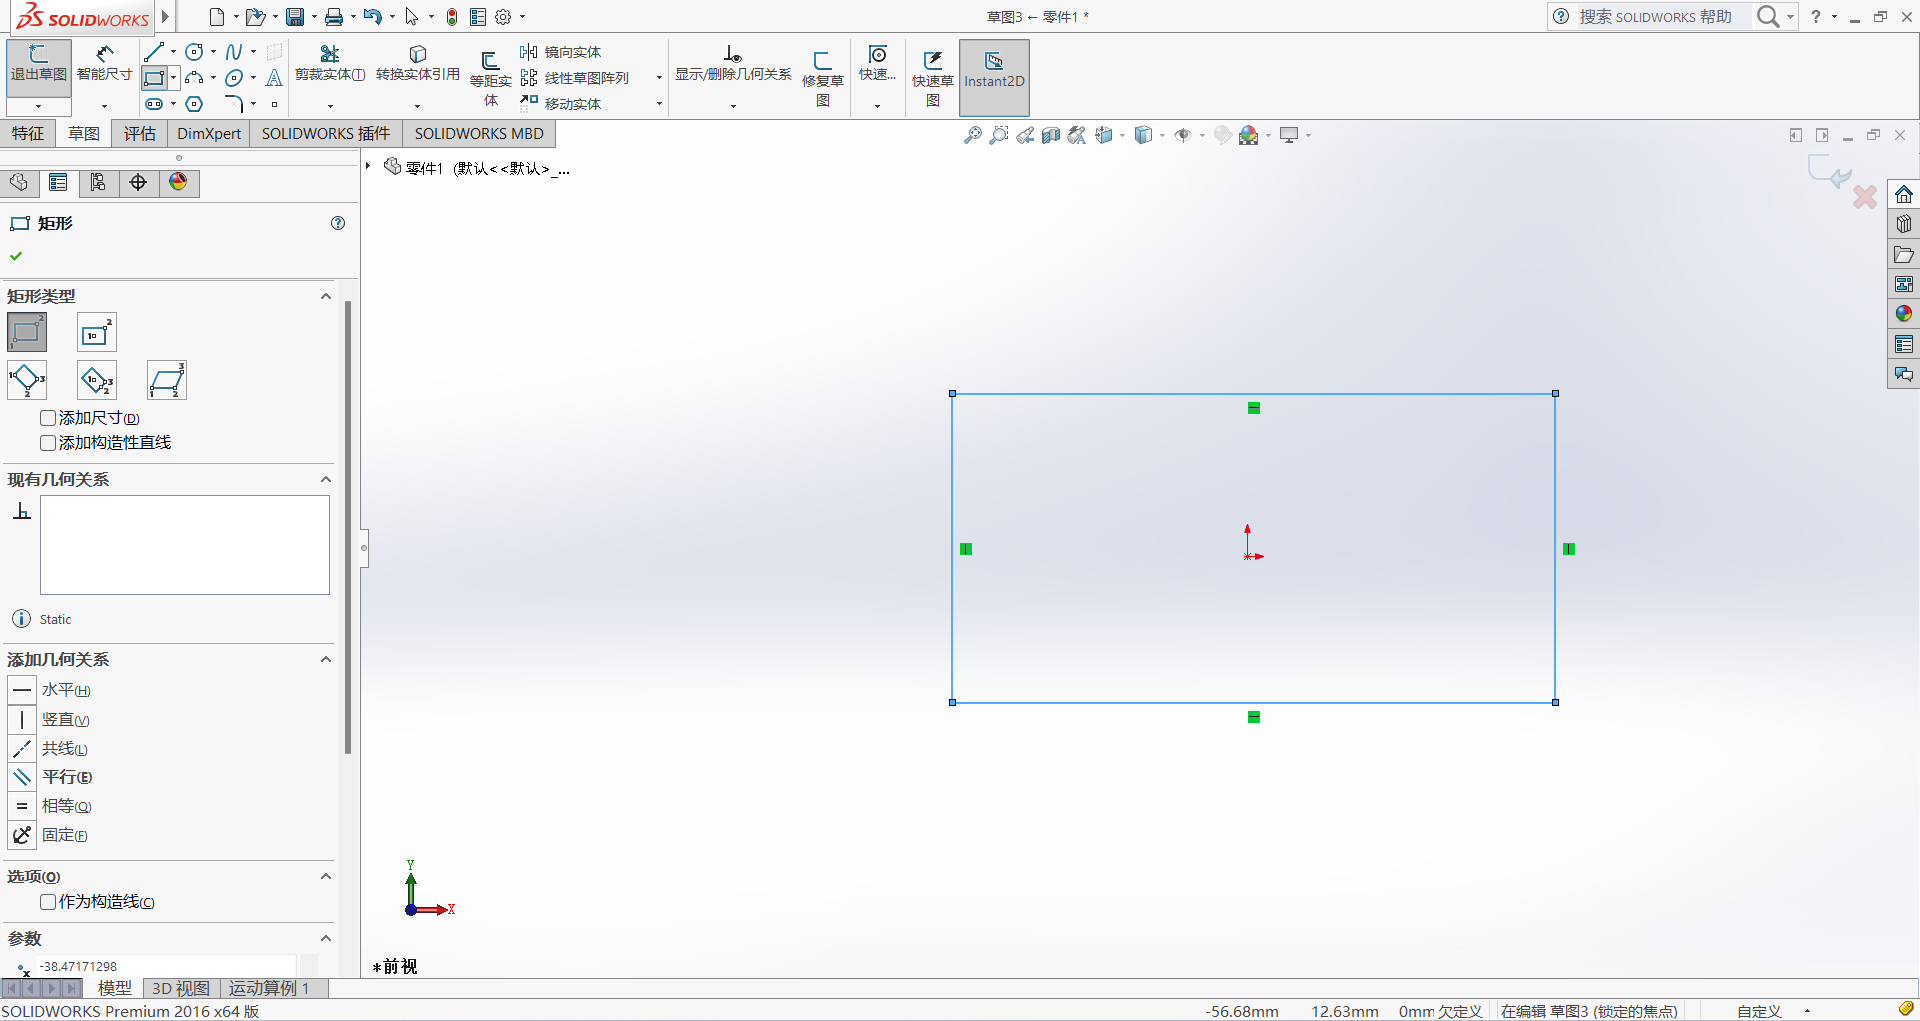
Task: Select the Spline sketch tool
Action: click(234, 52)
